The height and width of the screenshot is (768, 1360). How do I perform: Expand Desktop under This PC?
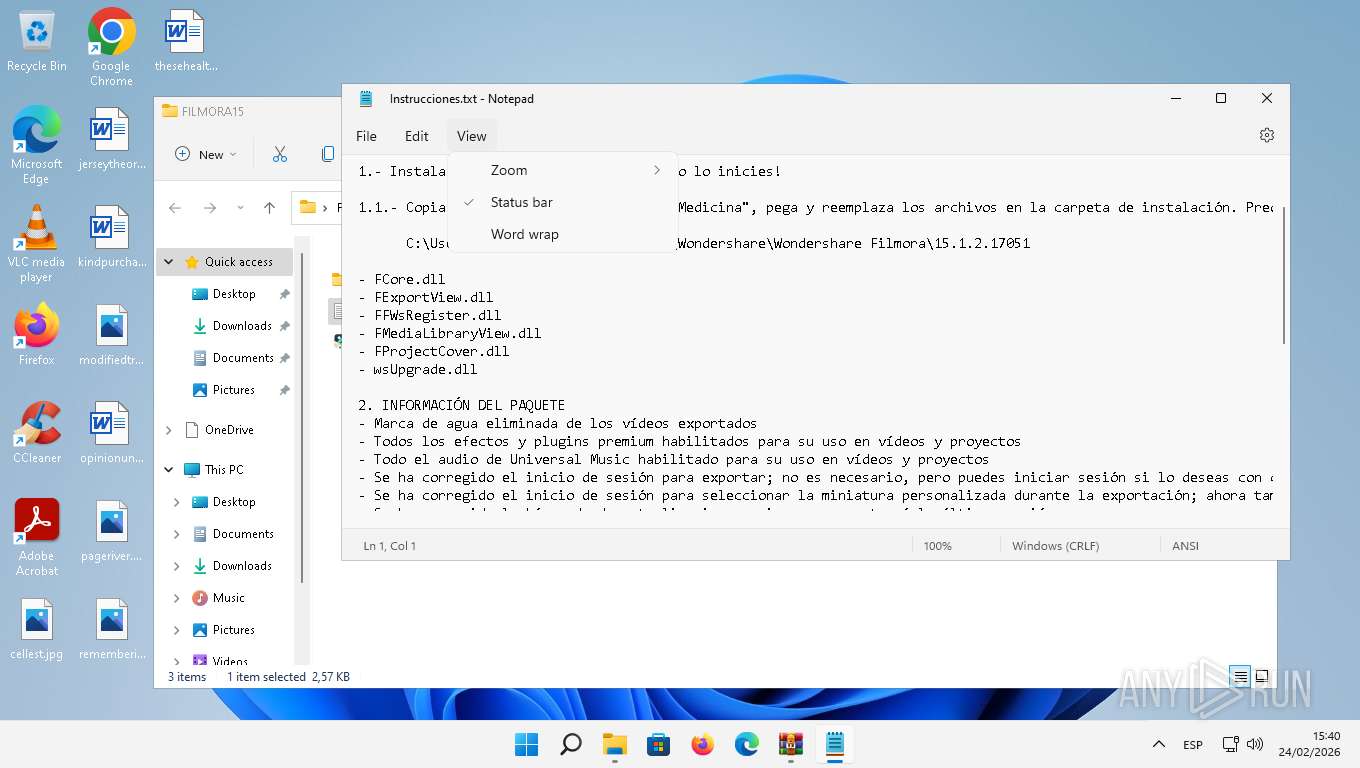[177, 502]
